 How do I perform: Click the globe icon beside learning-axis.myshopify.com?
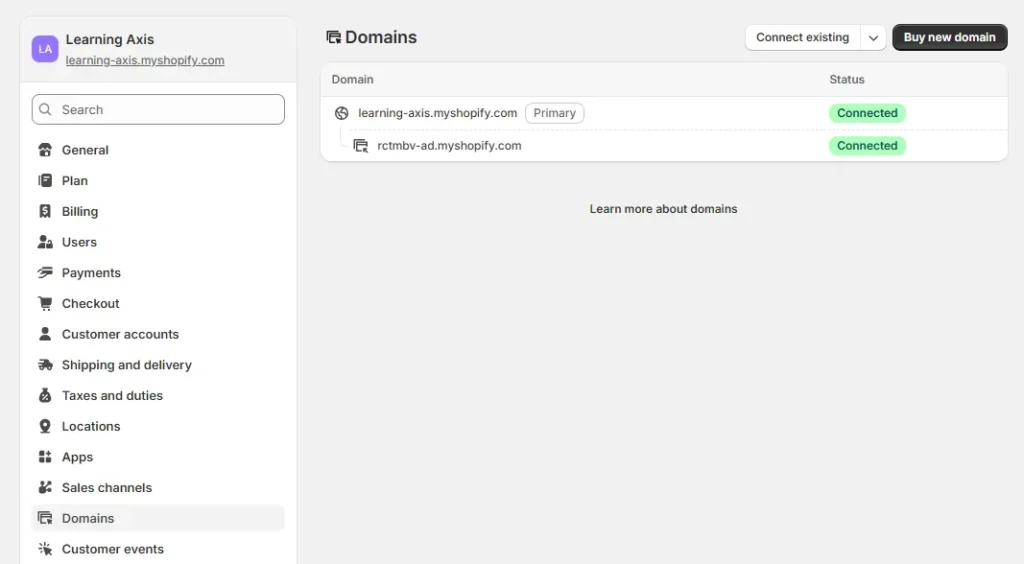[x=342, y=113]
